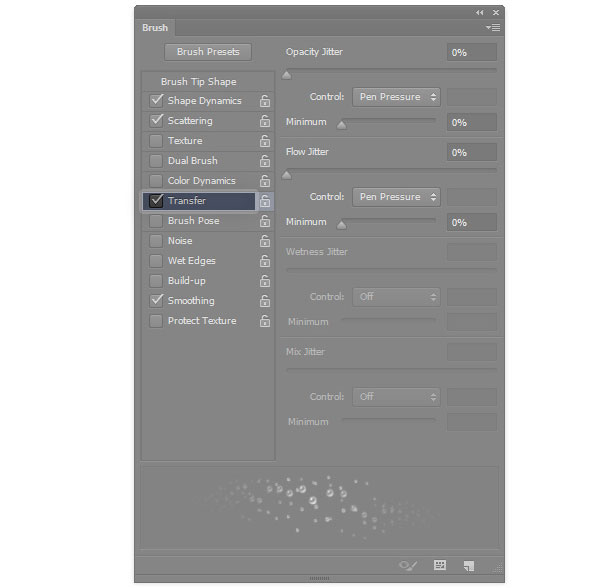Toggle lock for Build-up
This screenshot has width=600, height=588.
265,281
